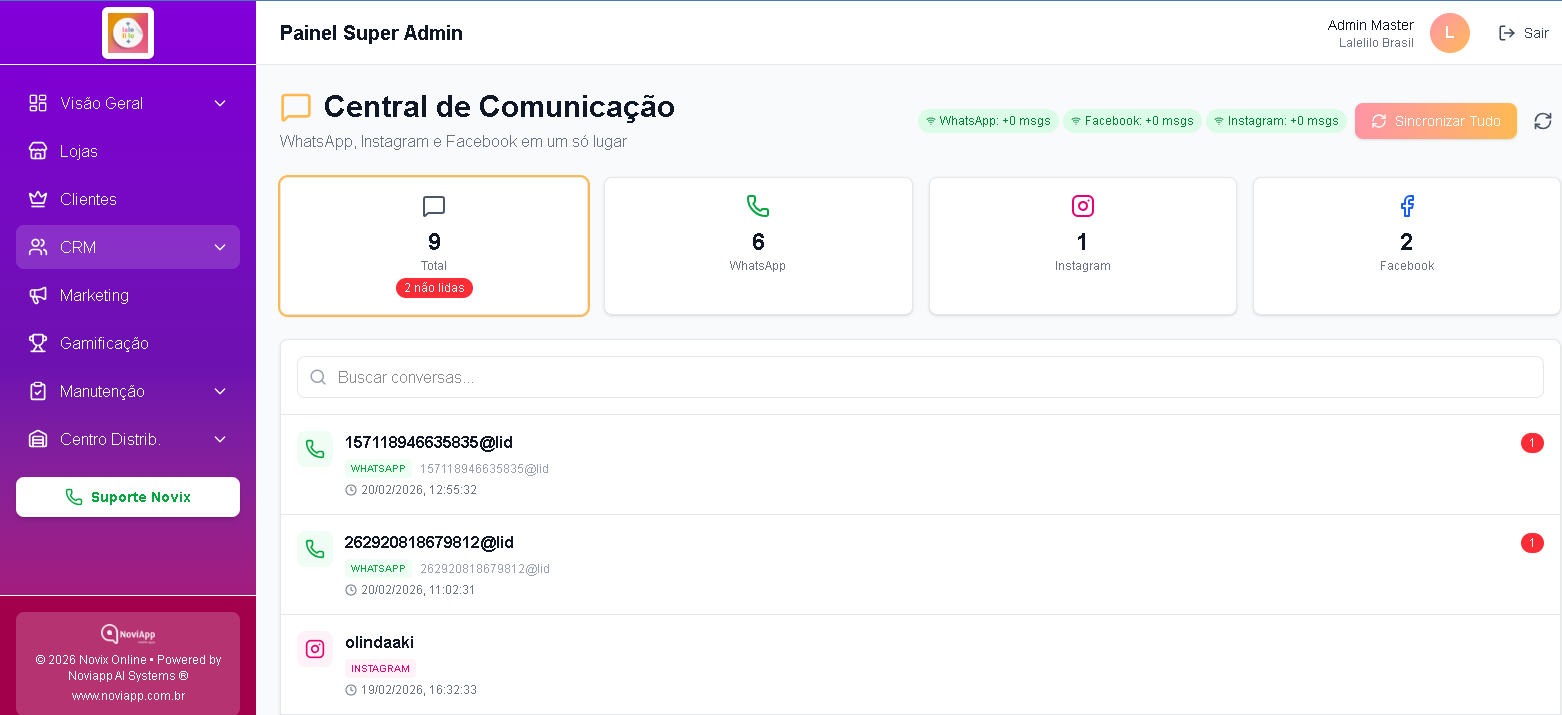Collapse the CRM sidebar menu
The height and width of the screenshot is (715, 1562).
[128, 247]
